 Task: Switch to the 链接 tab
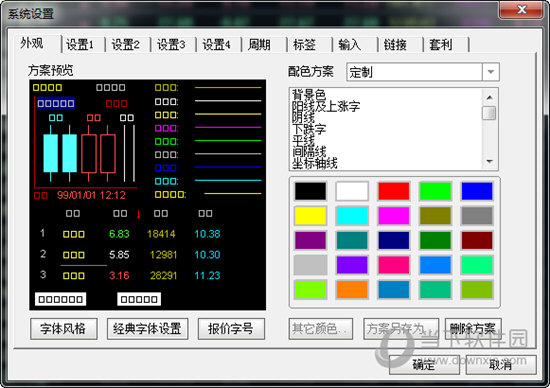(395, 45)
